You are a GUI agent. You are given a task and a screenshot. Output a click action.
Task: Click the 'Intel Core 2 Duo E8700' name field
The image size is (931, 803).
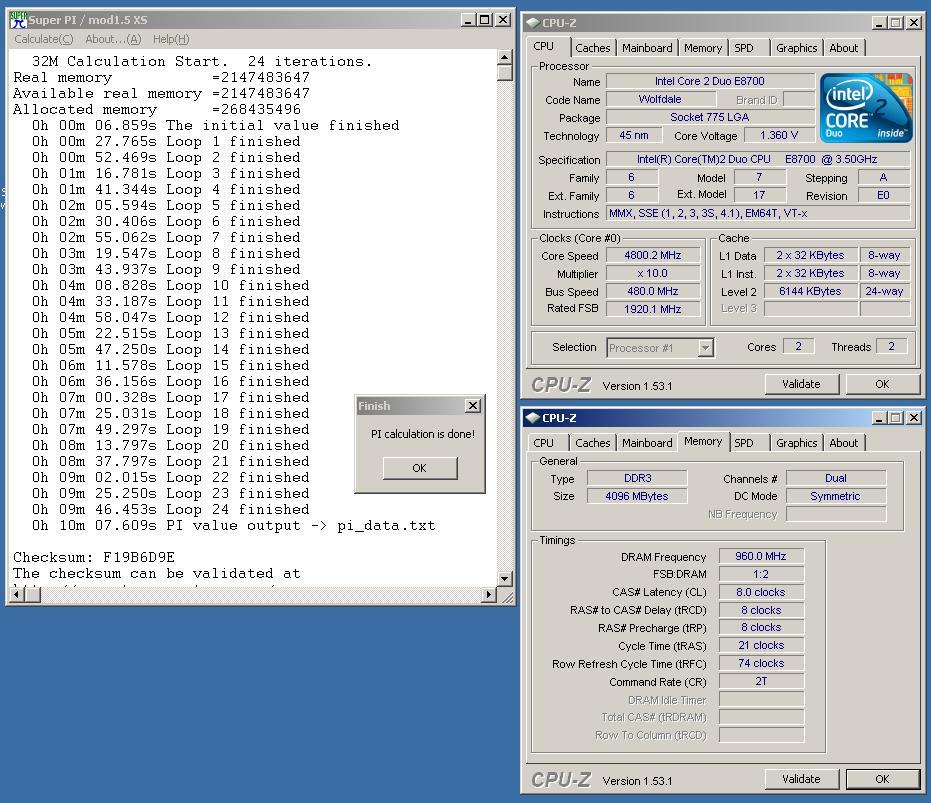pyautogui.click(x=710, y=81)
